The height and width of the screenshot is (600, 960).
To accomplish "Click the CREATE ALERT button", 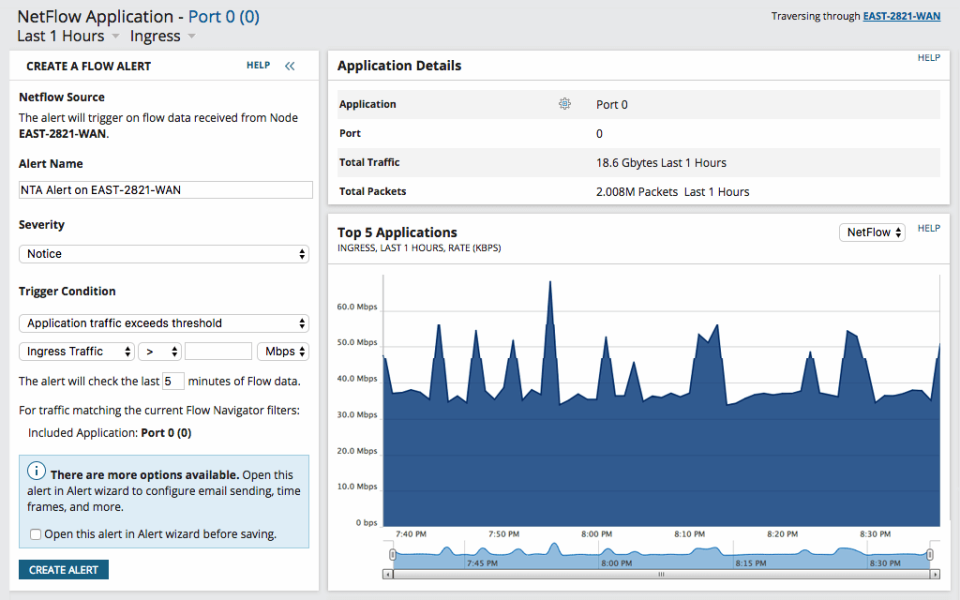I will 63,569.
